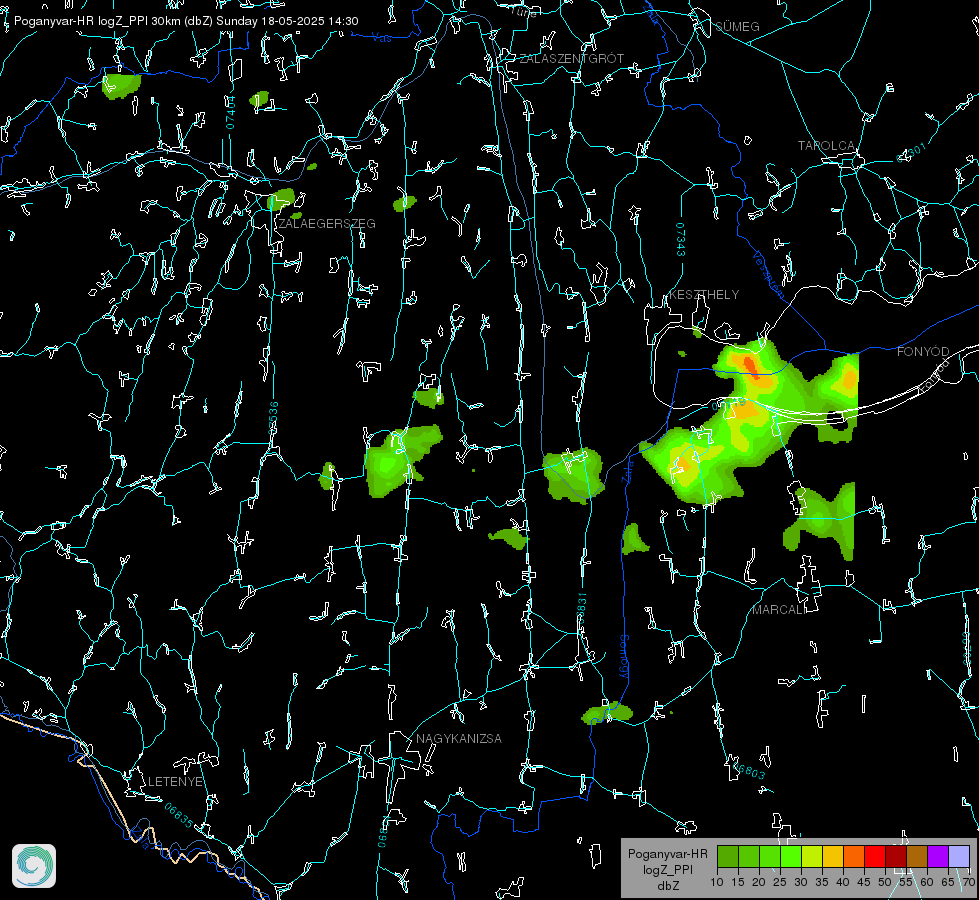Screen dimensions: 979x900
Task: Select the 25–30 dBZ bright green swatch
Action: coord(791,856)
